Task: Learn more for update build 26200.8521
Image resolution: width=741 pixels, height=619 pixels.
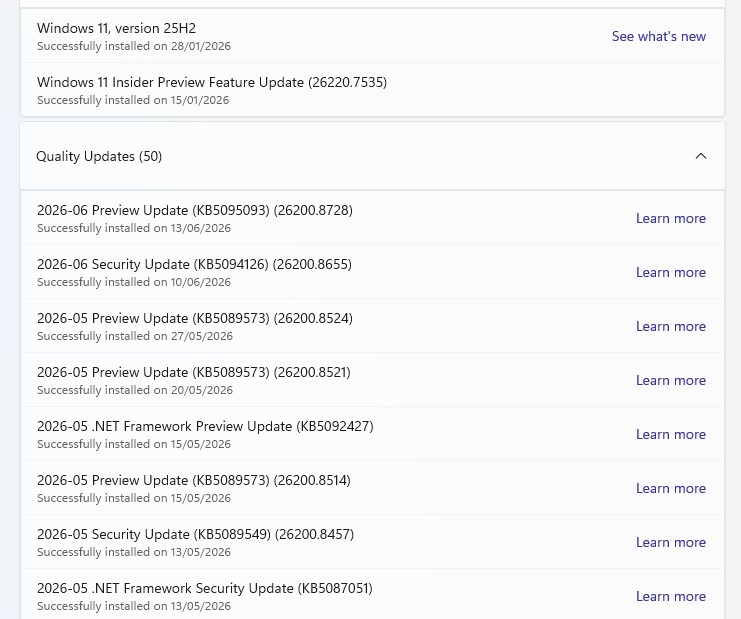Action: coord(671,380)
